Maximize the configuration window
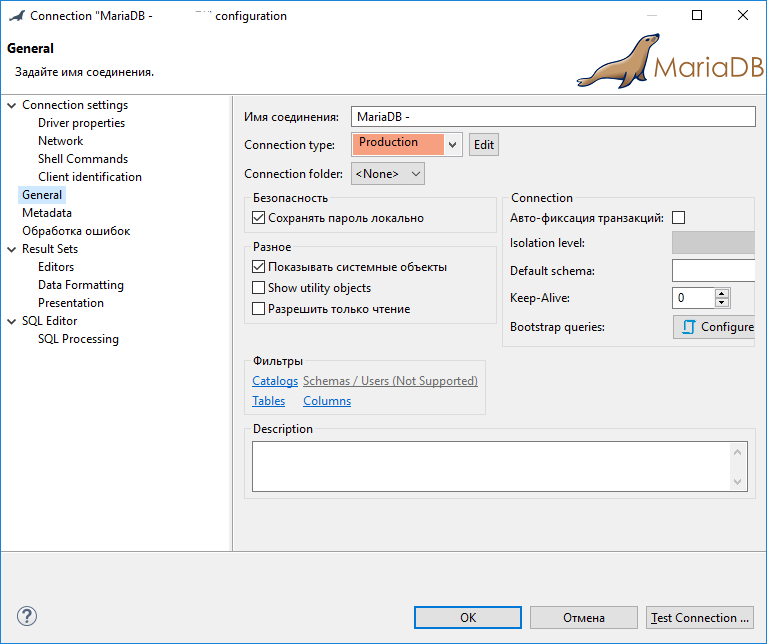This screenshot has width=767, height=644. [697, 15]
